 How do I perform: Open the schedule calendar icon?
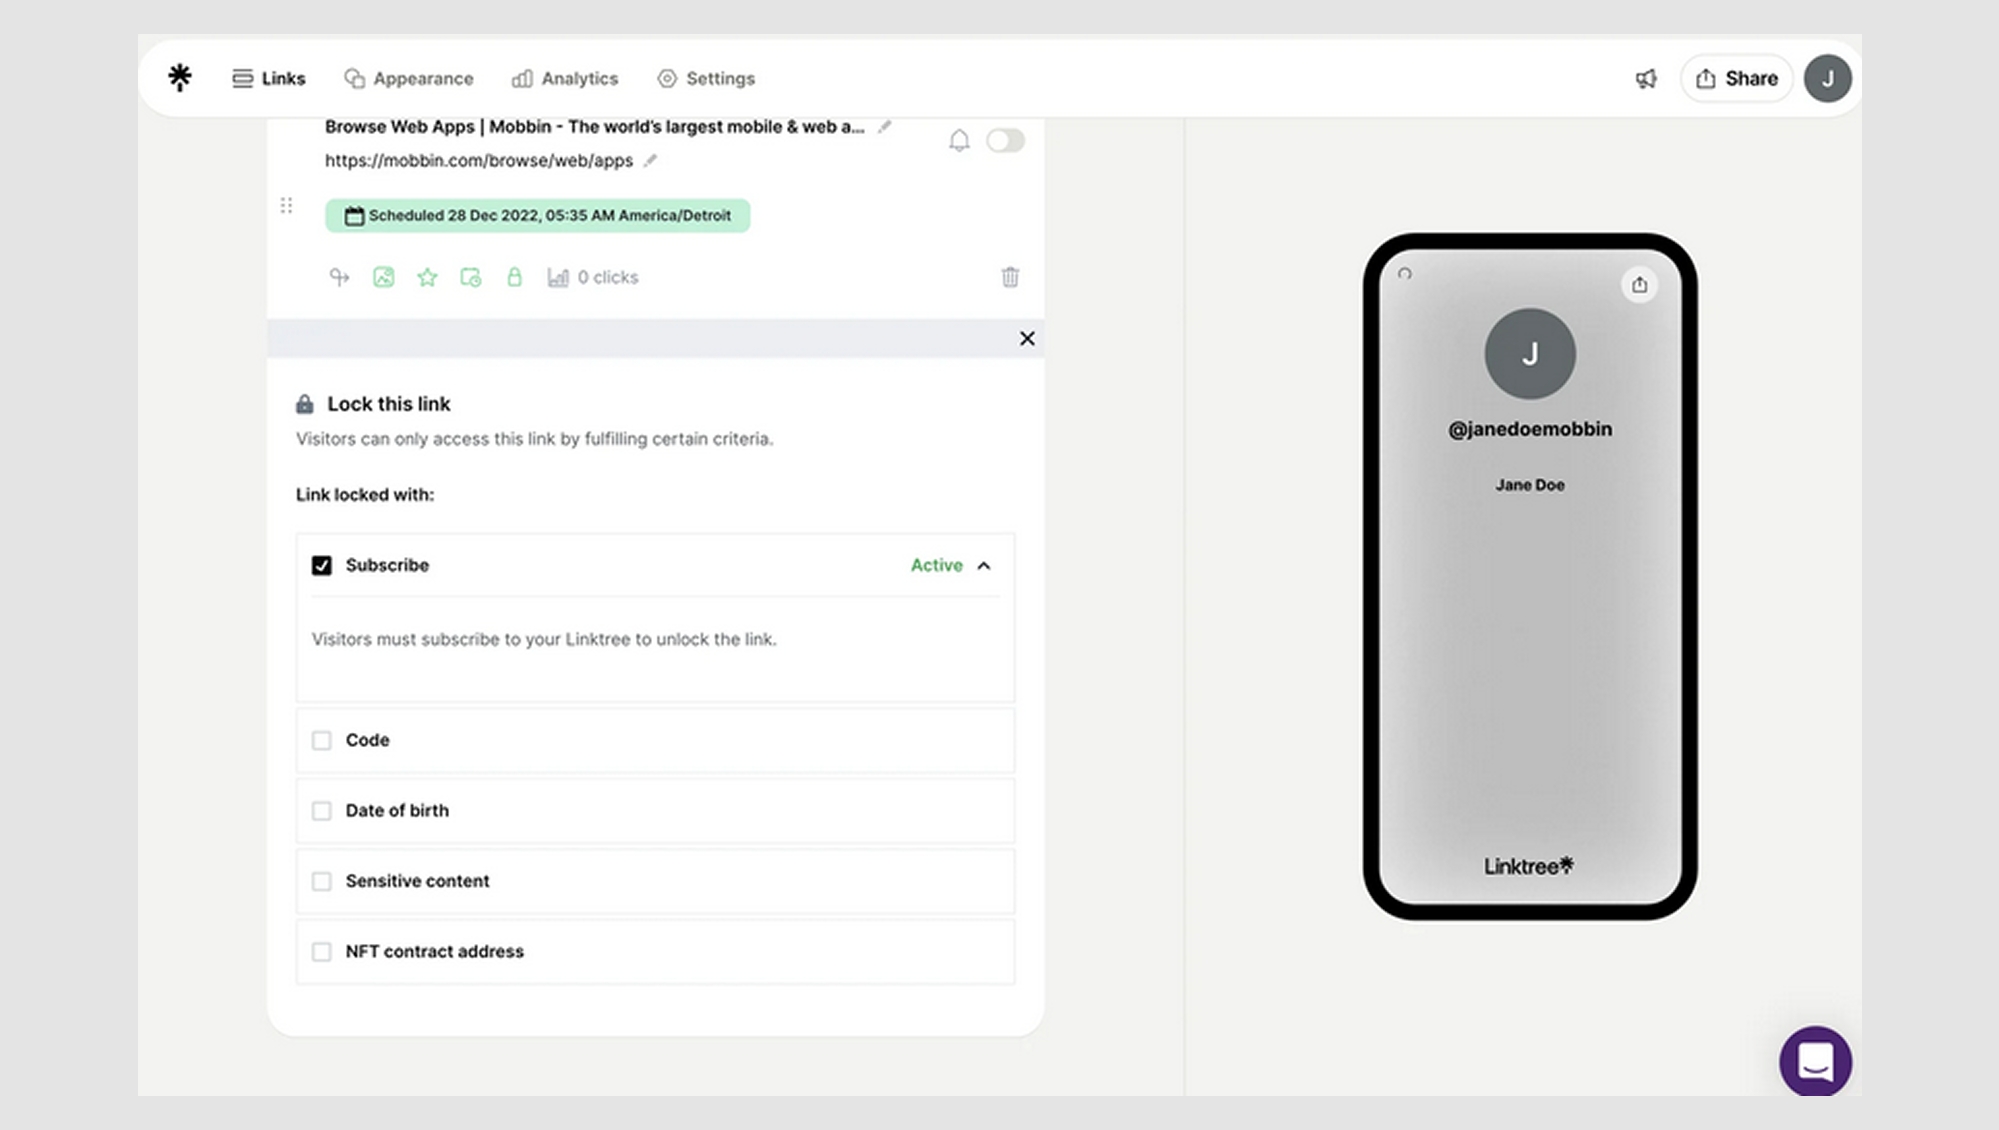[471, 277]
